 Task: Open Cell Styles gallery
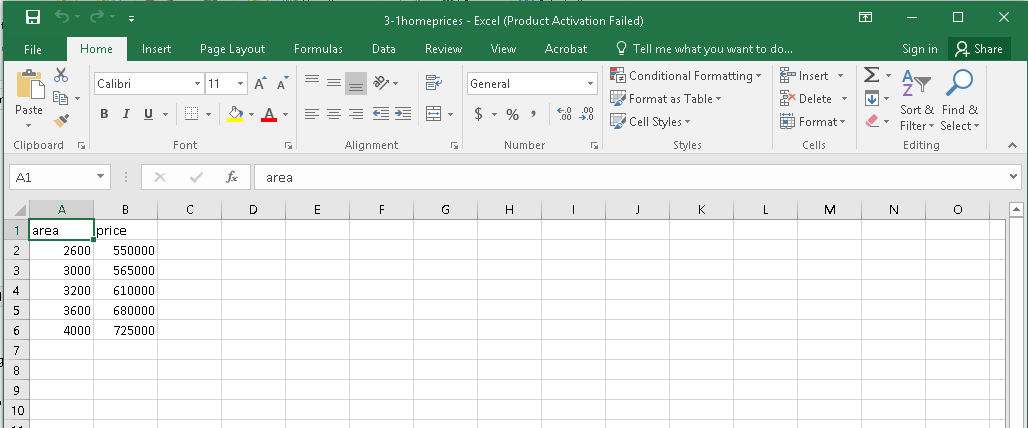click(650, 121)
